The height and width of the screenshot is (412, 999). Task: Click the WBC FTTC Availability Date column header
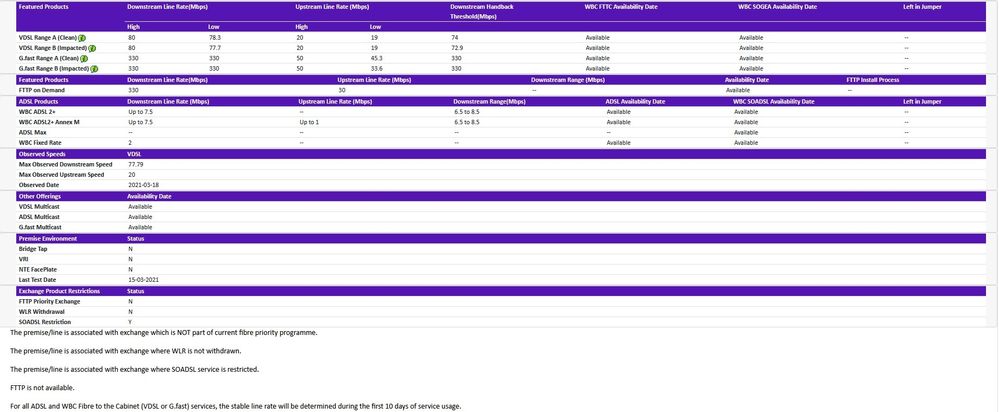[x=621, y=6]
